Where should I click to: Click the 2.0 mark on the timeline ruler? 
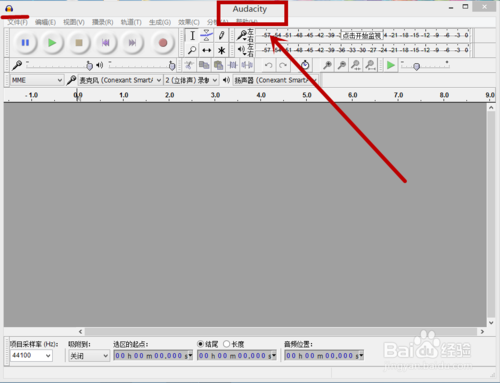tap(169, 95)
